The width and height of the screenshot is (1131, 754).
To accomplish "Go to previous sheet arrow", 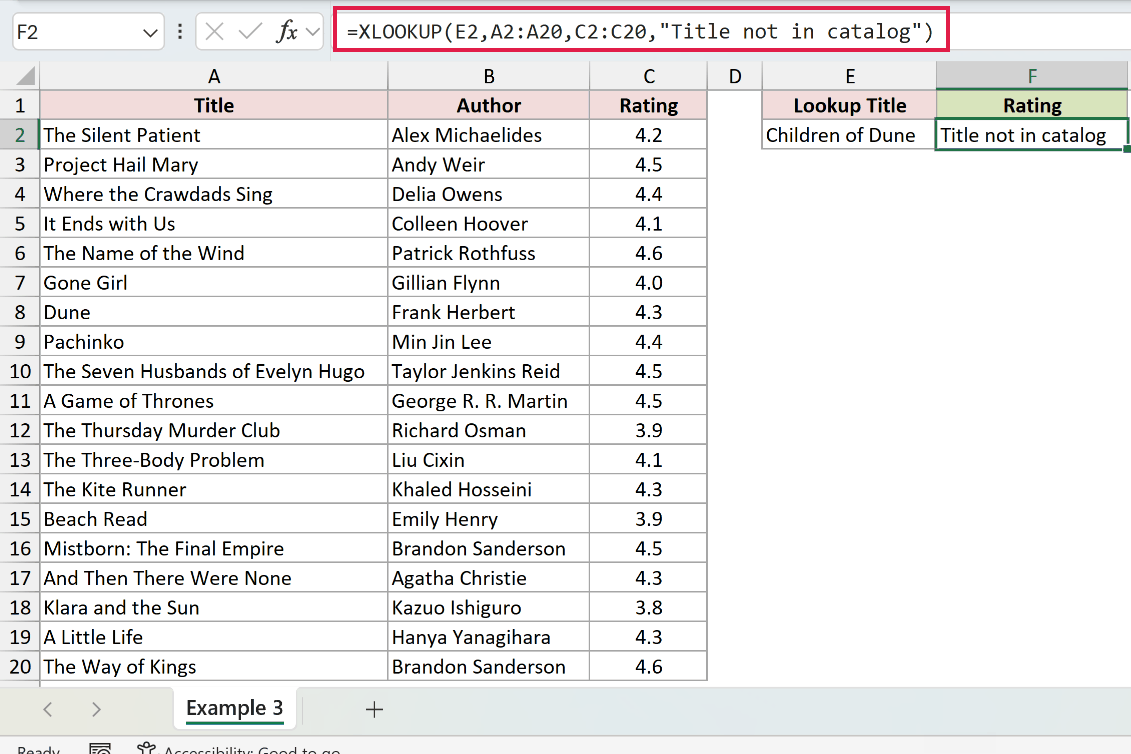I will (x=48, y=709).
